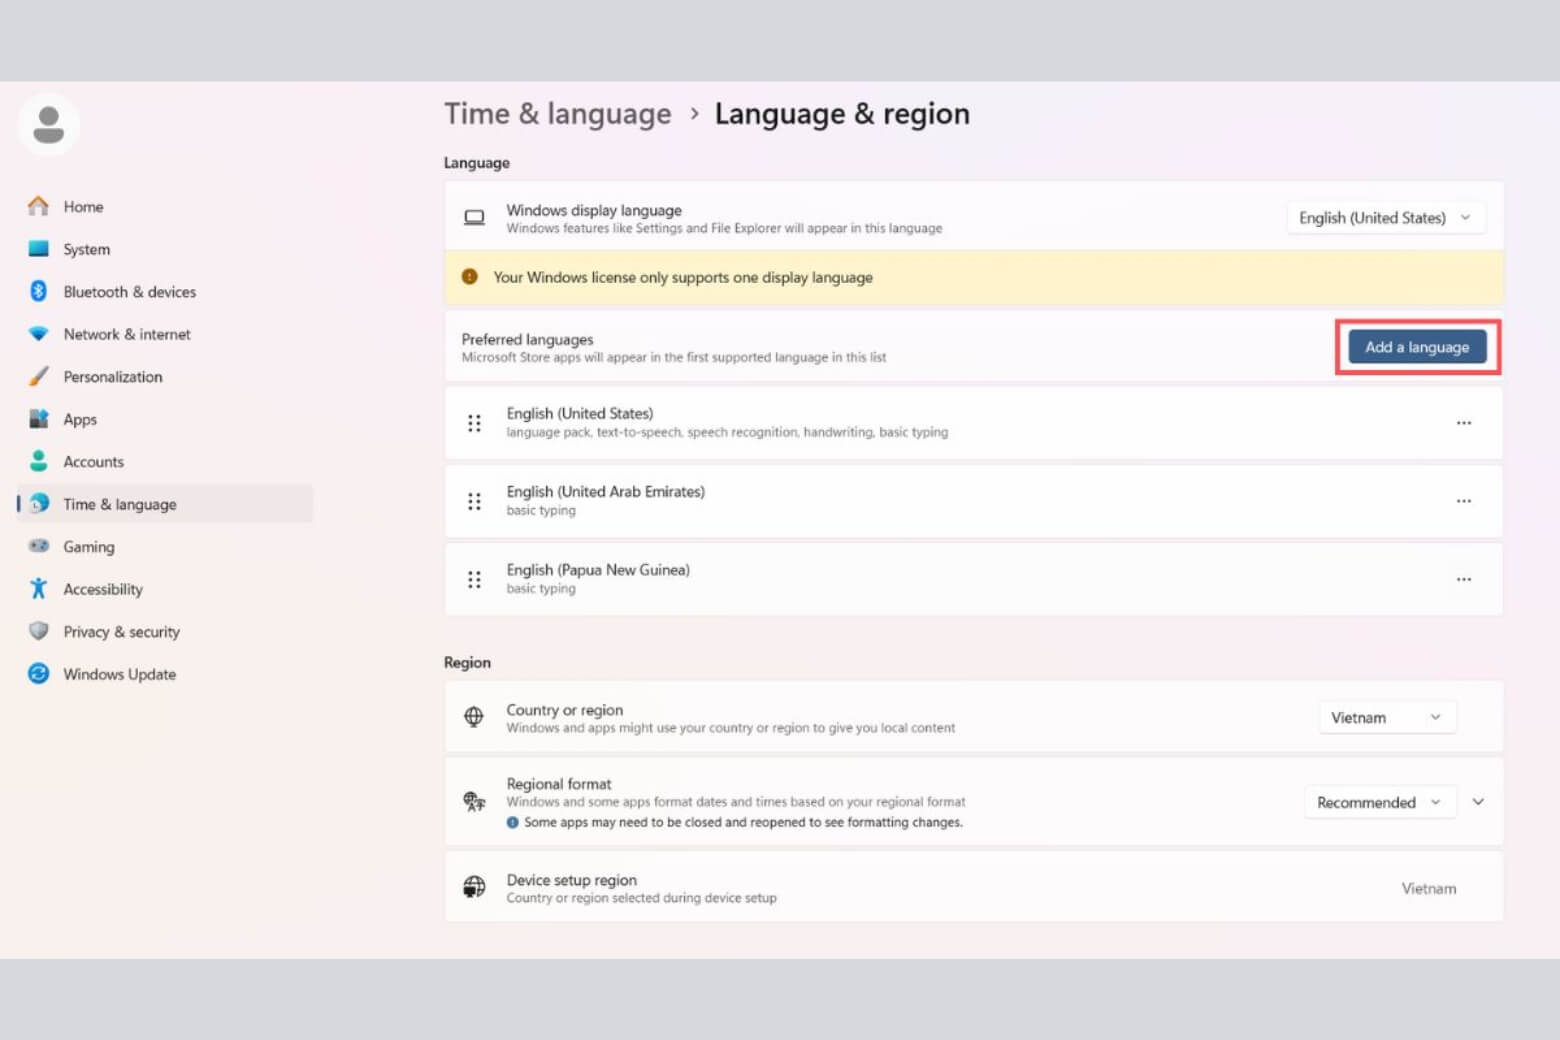Click the user profile avatar
The height and width of the screenshot is (1040, 1560).
coord(48,123)
